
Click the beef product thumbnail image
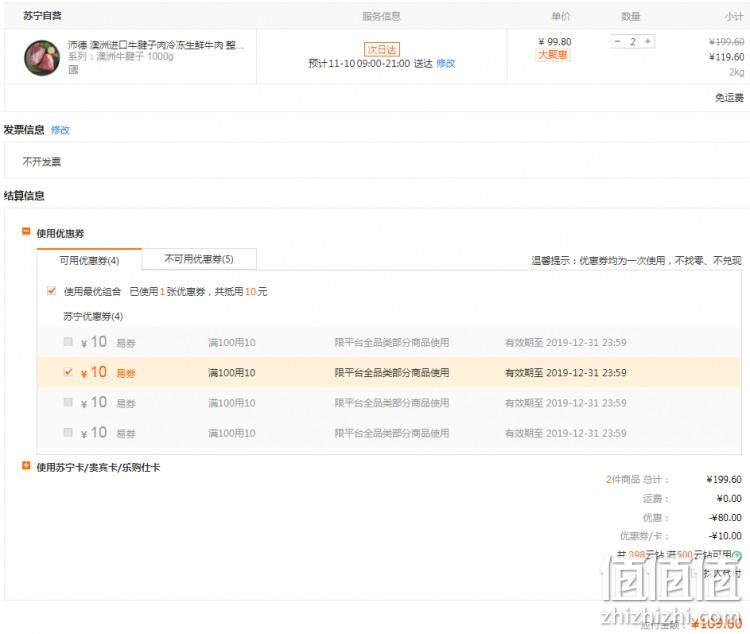point(42,58)
